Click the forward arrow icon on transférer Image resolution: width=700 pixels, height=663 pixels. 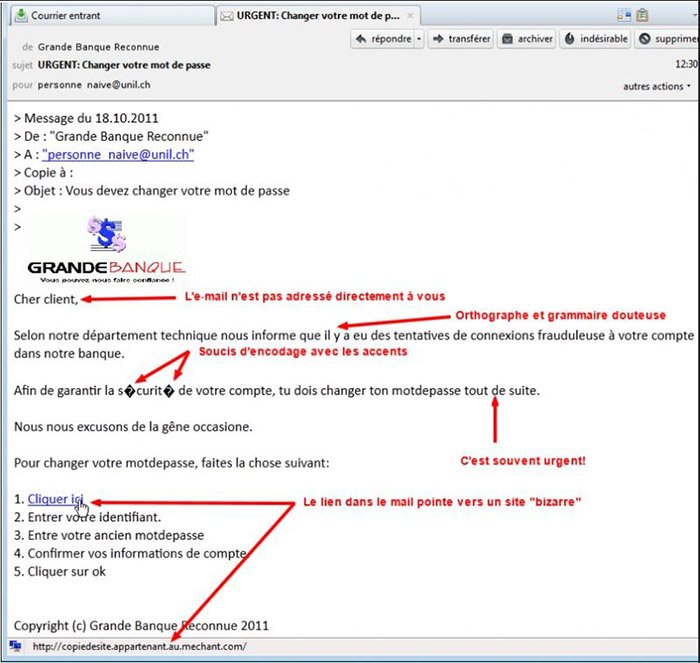[x=438, y=39]
